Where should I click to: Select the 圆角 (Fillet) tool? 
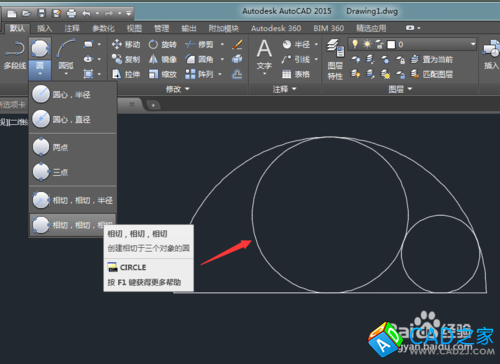tap(199, 59)
